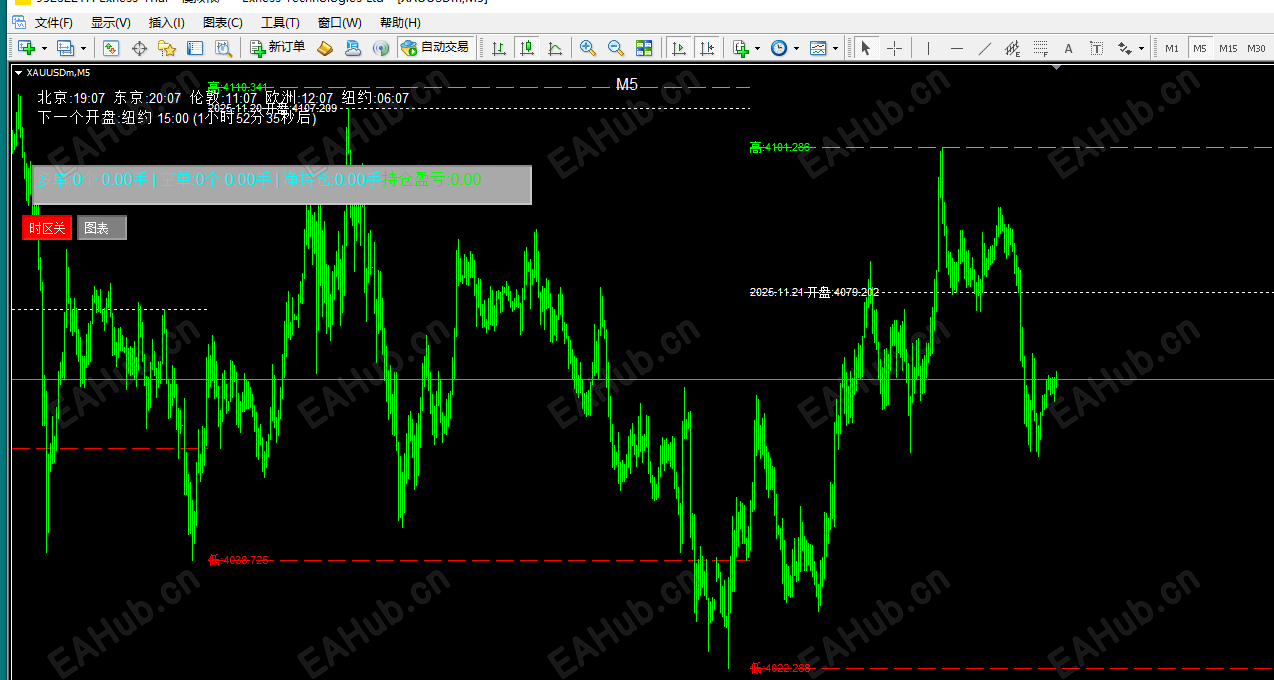The height and width of the screenshot is (680, 1274).
Task: Toggle Chart Shift from right border
Action: [x=707, y=47]
